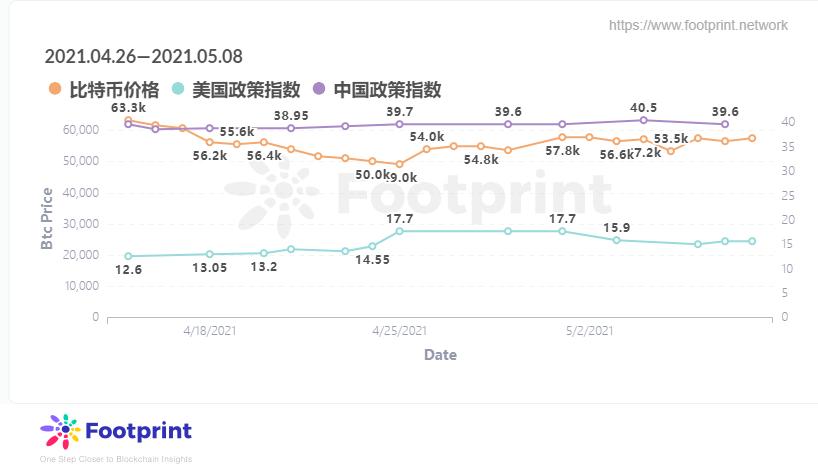This screenshot has width=818, height=474.
Task: Click the 12.6 US policy index point
Action: coord(128,256)
